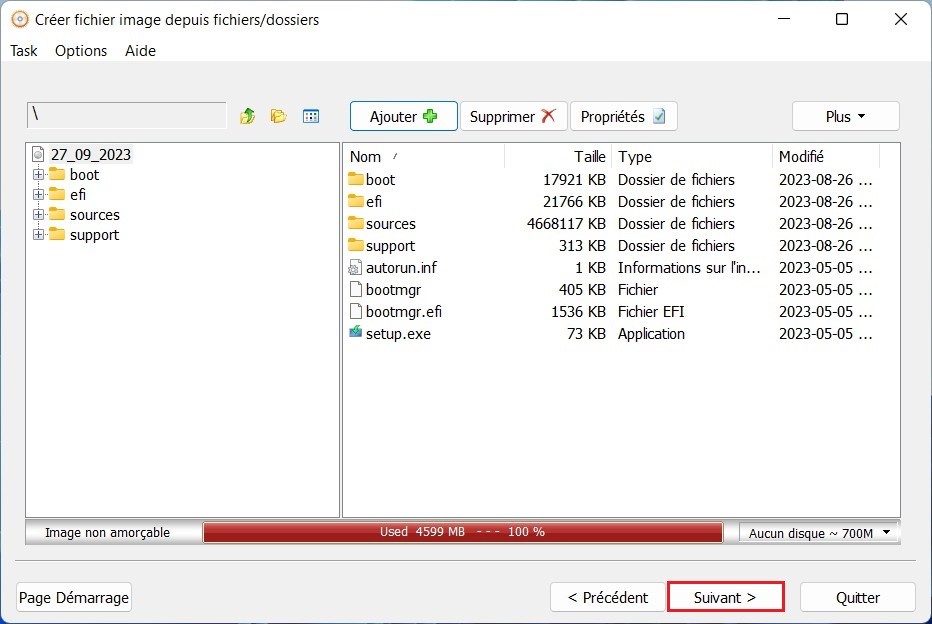Click the Page Démarrage button
This screenshot has height=624, width=932.
73,597
